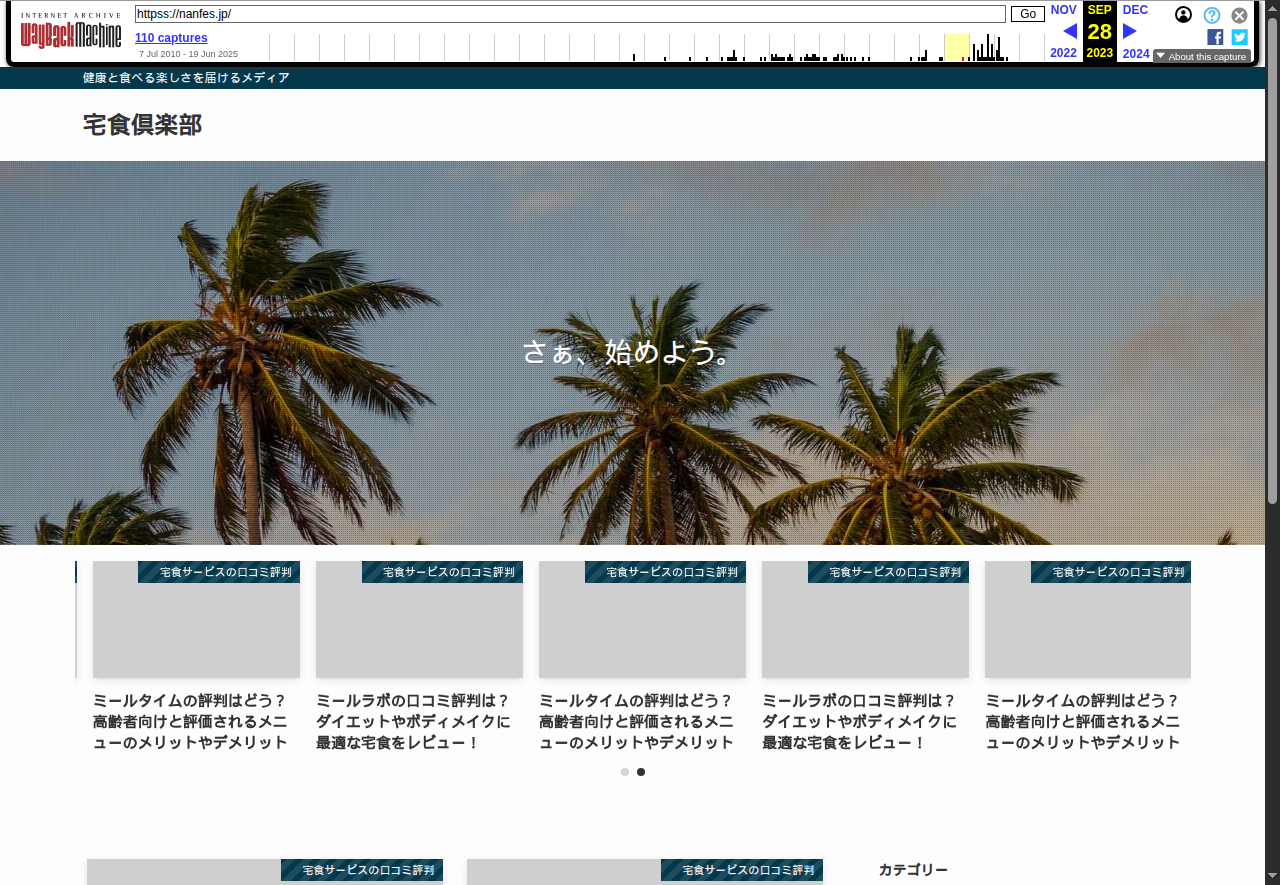The image size is (1280, 885).
Task: Share capture on Twitter
Action: (x=1239, y=37)
